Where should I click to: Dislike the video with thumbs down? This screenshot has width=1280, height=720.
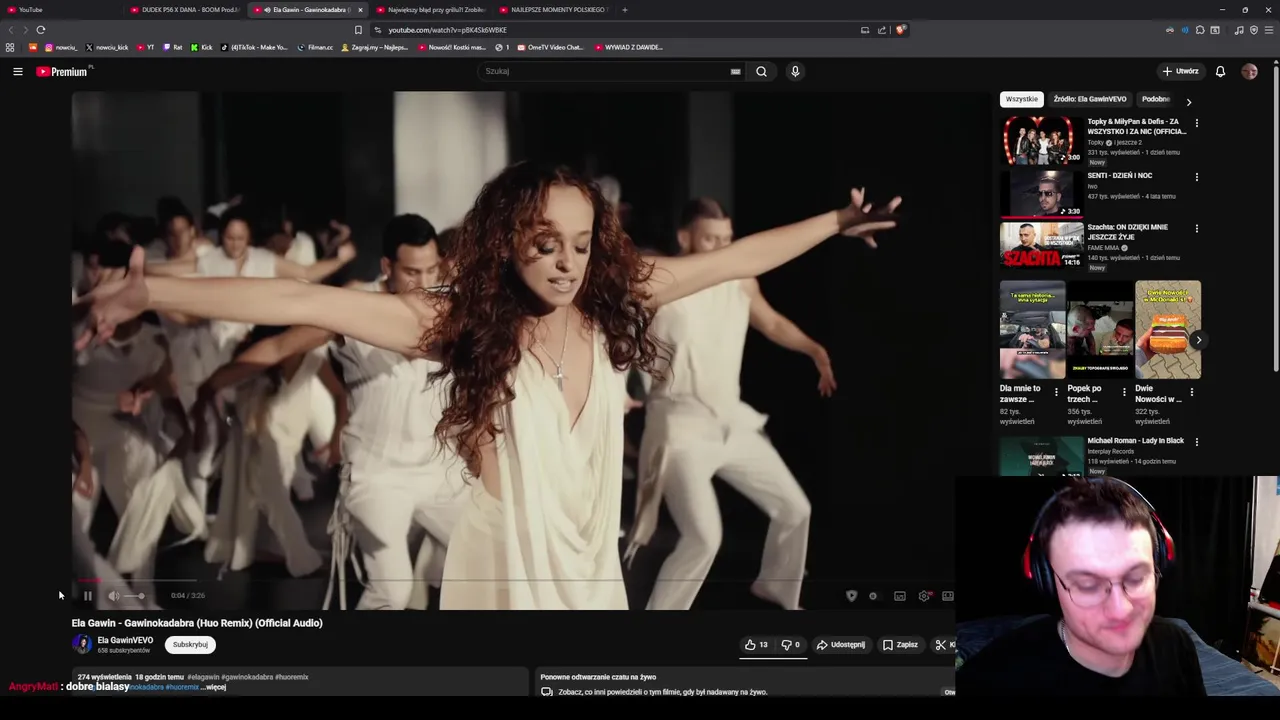790,645
